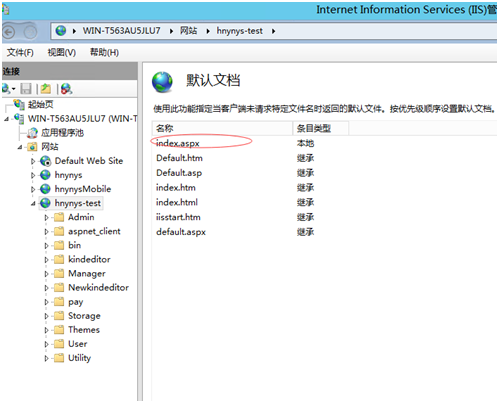Select the iisstart.htm default document
The width and height of the screenshot is (499, 403).
pyautogui.click(x=178, y=217)
